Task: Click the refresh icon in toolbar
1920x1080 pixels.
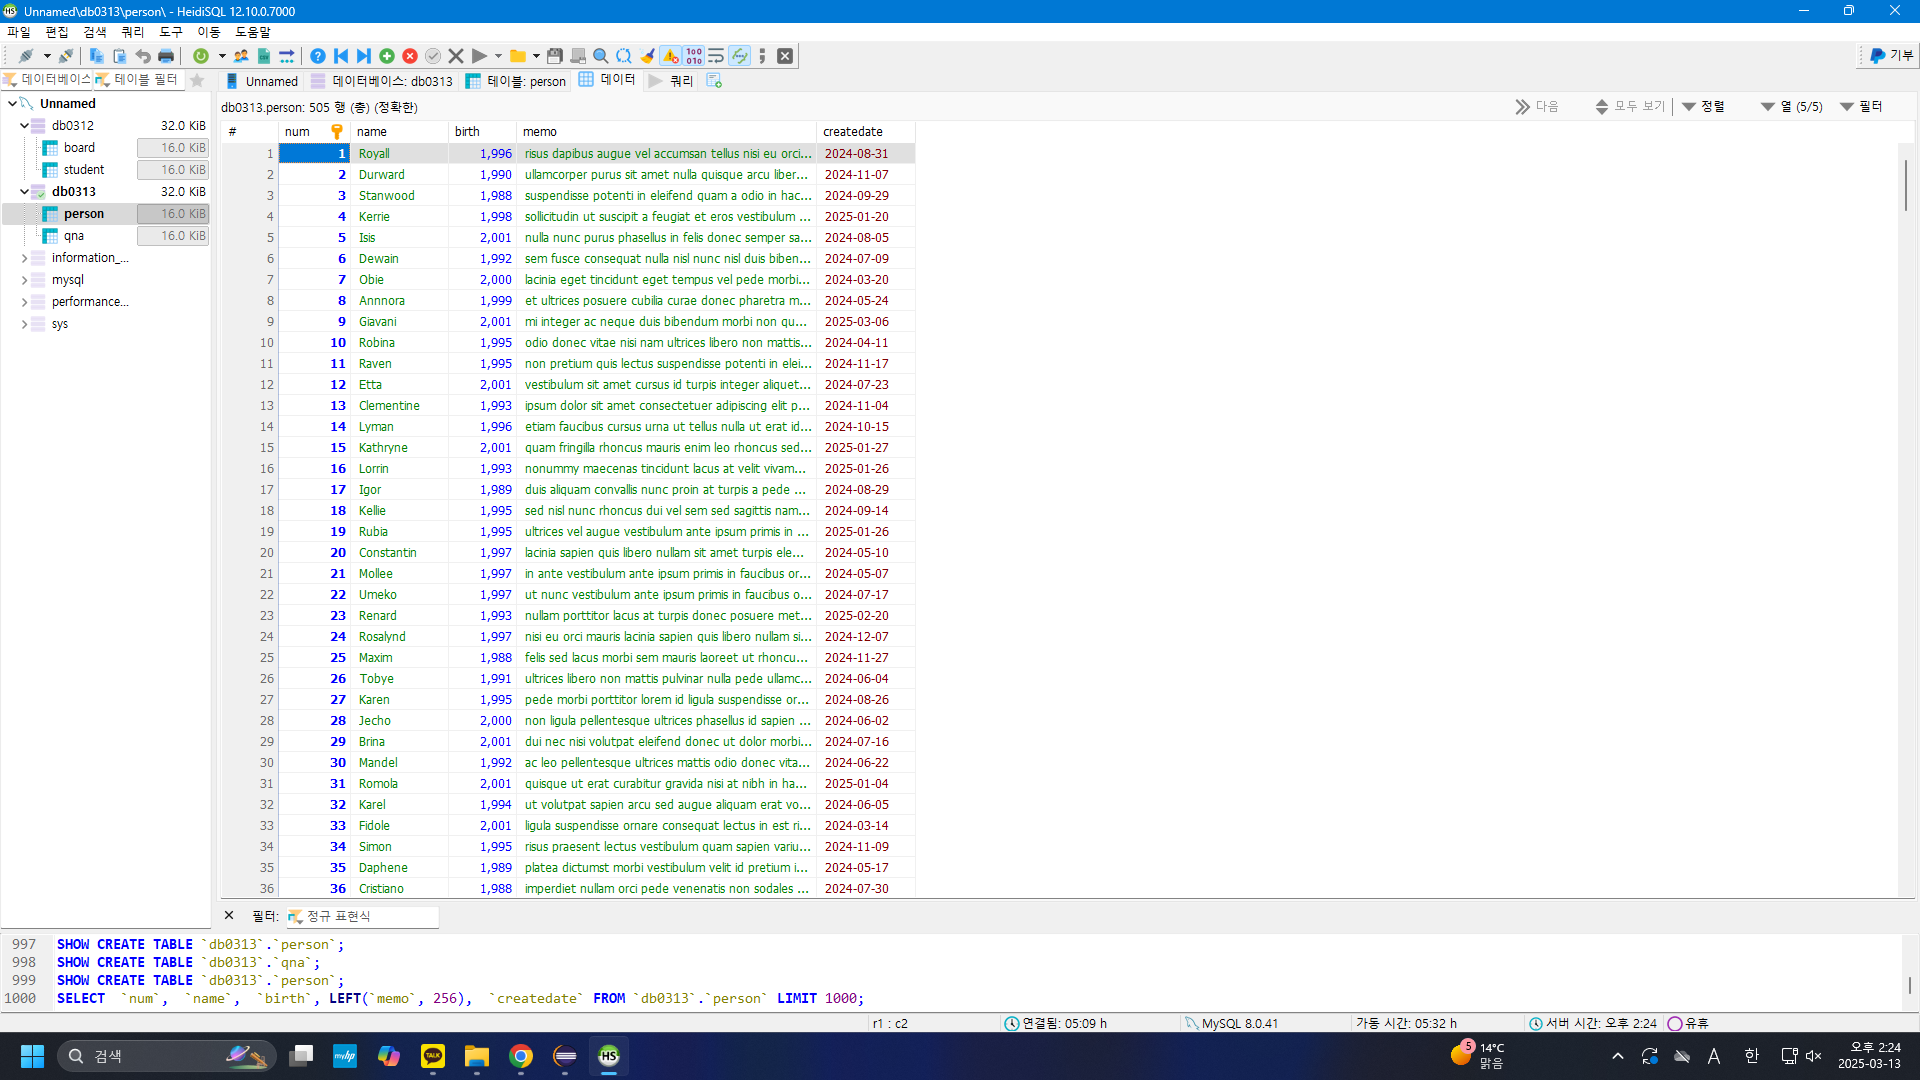Action: (201, 56)
